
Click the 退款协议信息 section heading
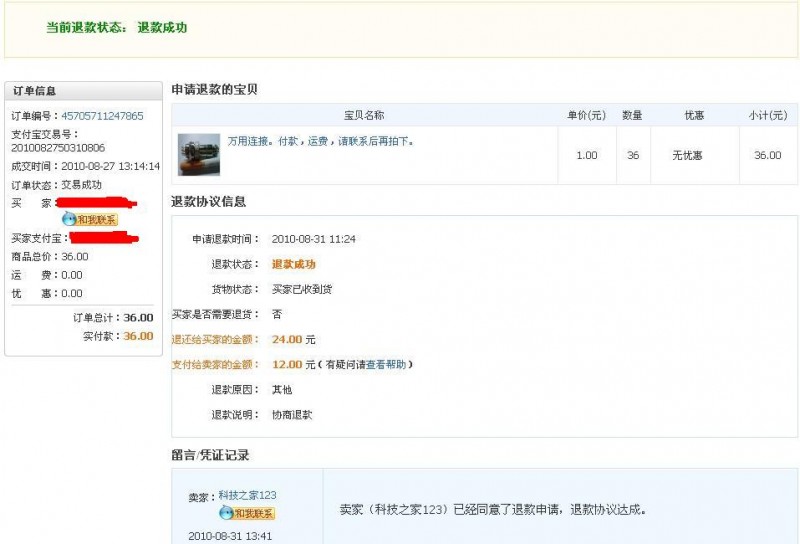click(208, 201)
